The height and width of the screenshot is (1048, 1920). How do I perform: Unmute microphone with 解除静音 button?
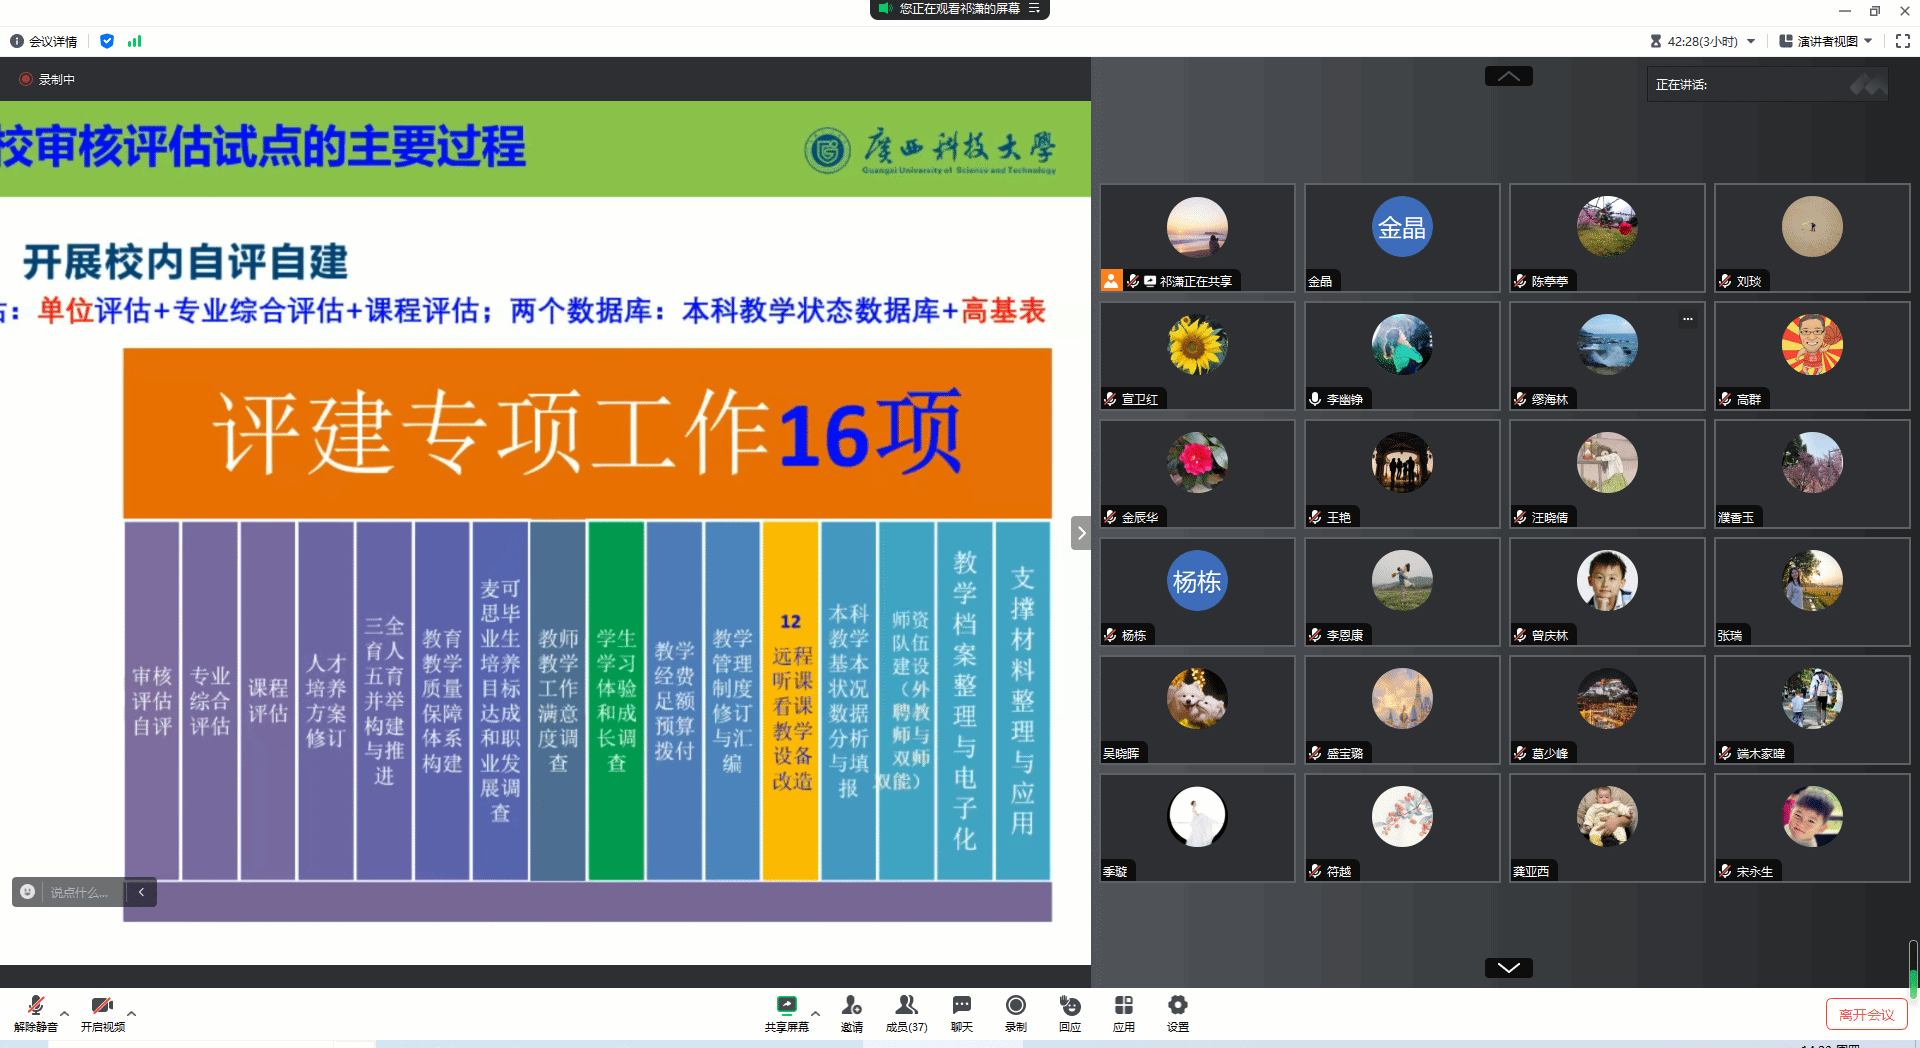click(x=36, y=1011)
